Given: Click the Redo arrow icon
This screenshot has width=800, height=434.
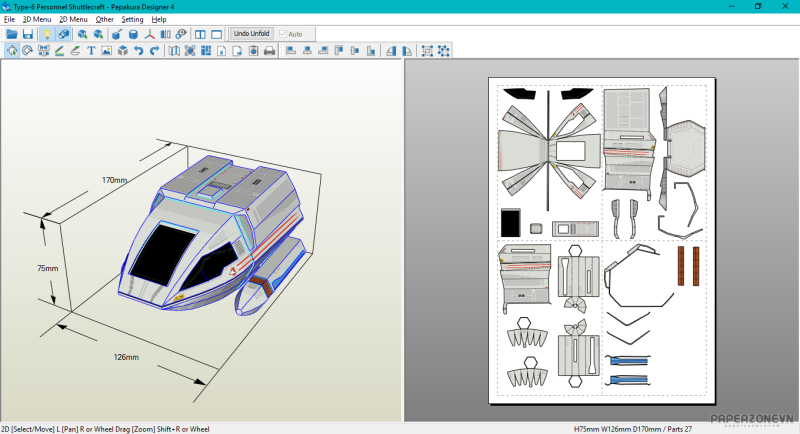Looking at the screenshot, I should (154, 51).
